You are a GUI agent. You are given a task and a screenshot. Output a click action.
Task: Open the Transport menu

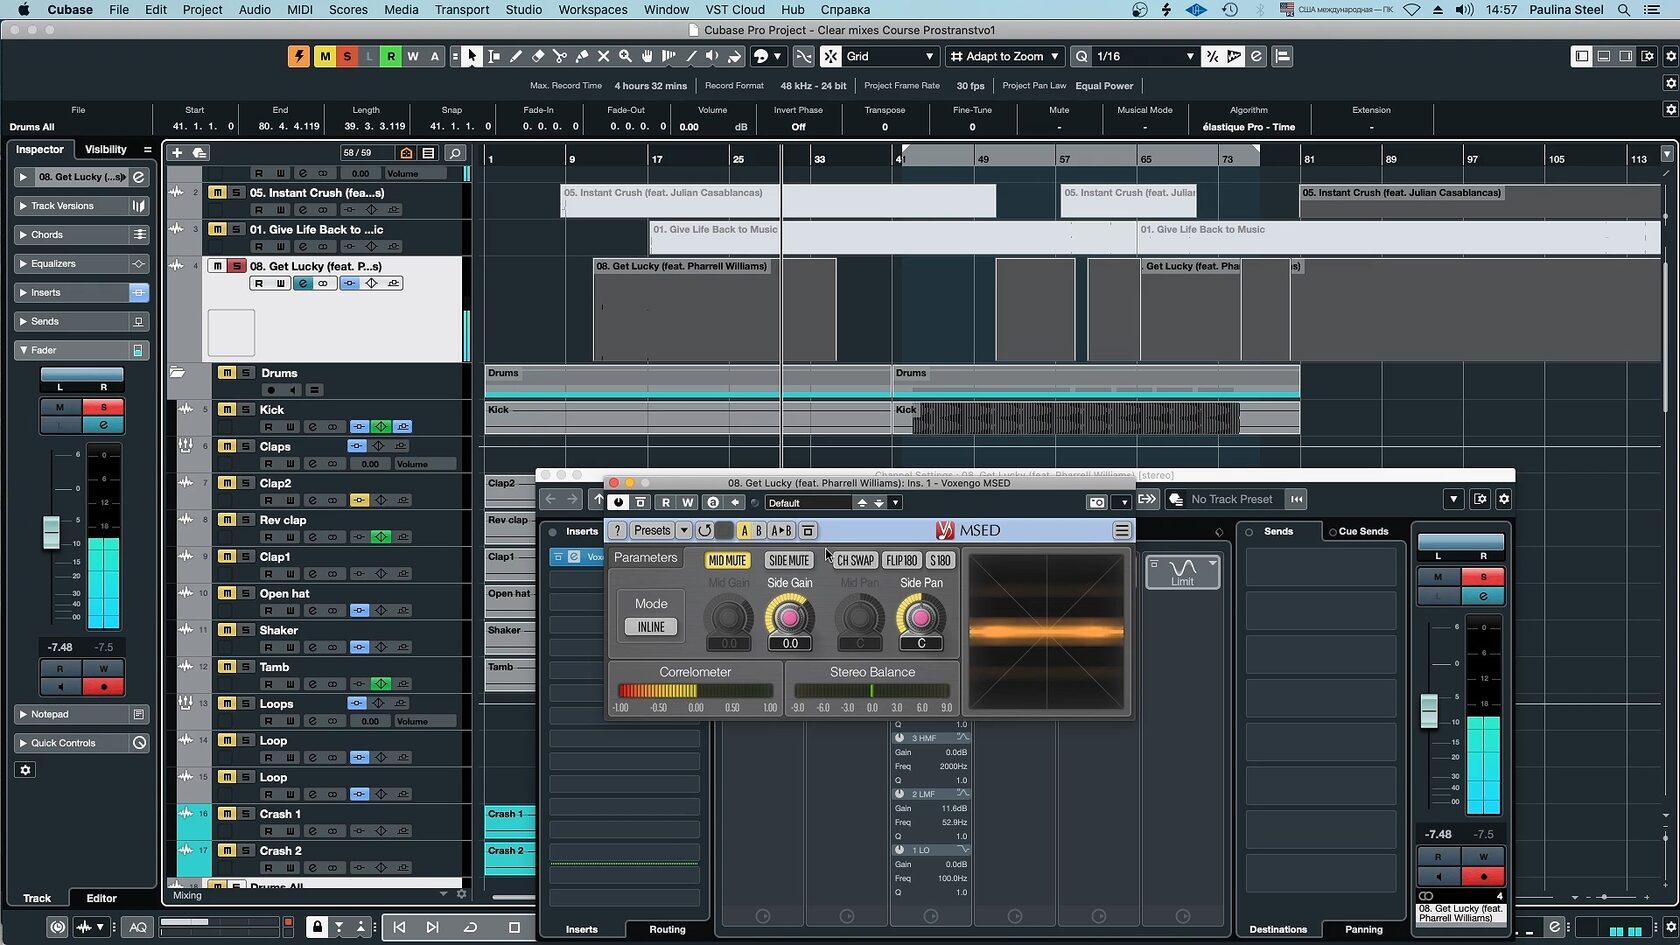click(462, 10)
